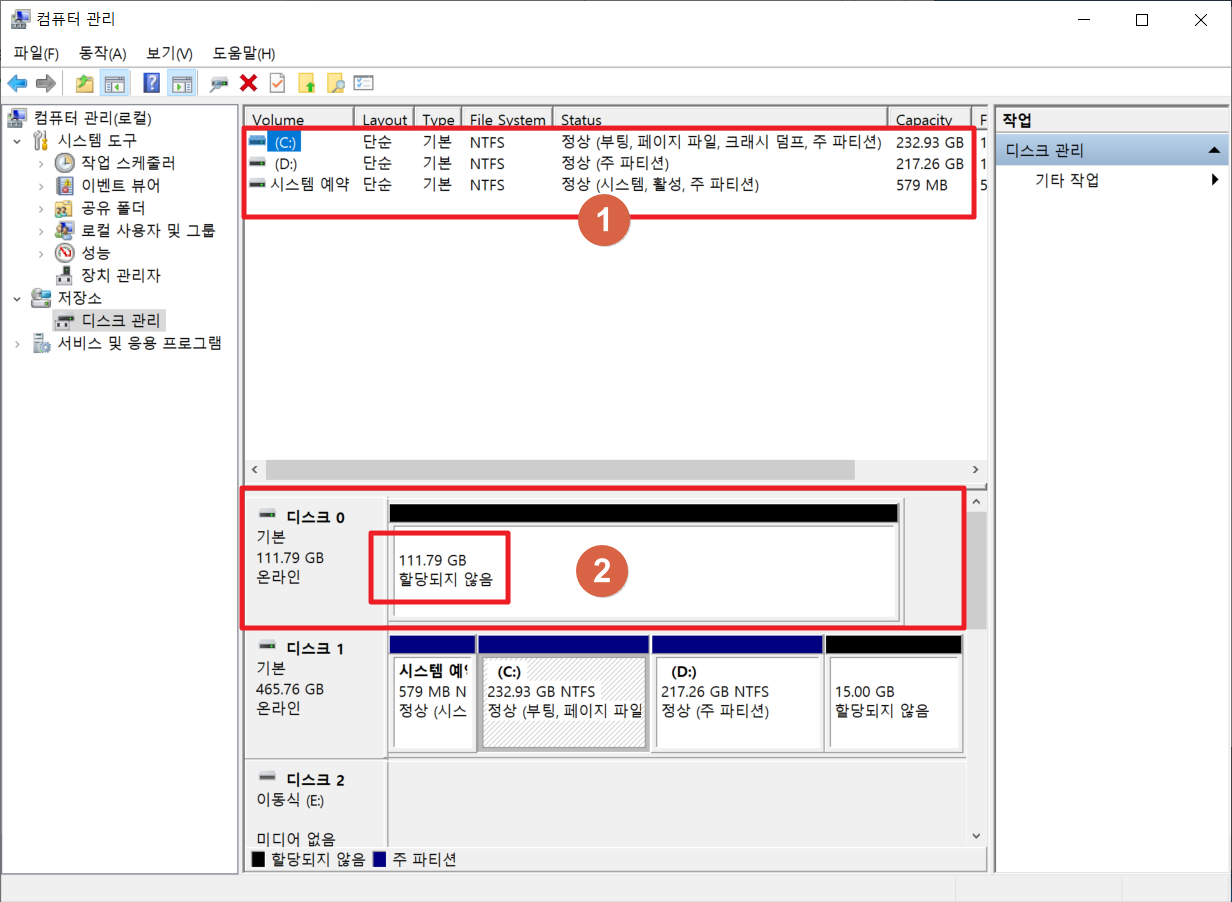Select the 디스크 0 disk label
Screen dimensions: 1232x902
click(316, 517)
